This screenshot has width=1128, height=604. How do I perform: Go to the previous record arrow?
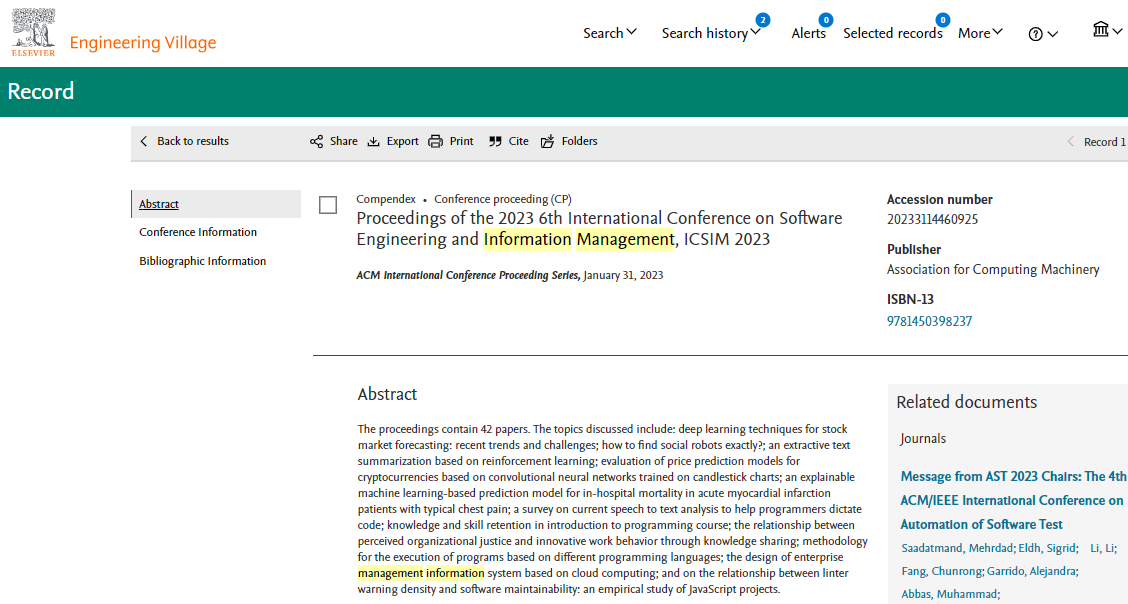click(1070, 142)
